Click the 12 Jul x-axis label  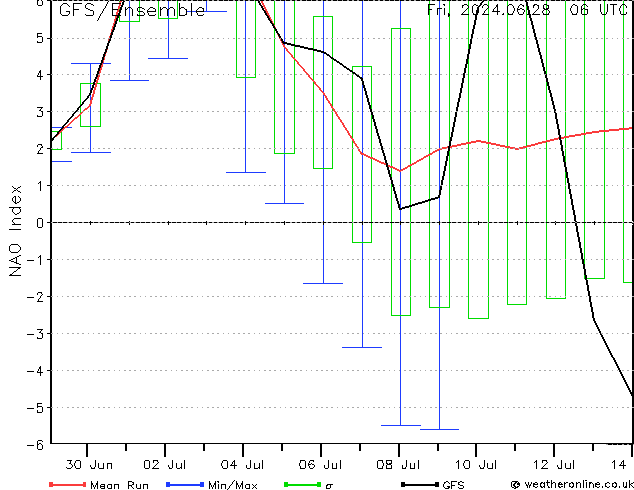(x=554, y=465)
